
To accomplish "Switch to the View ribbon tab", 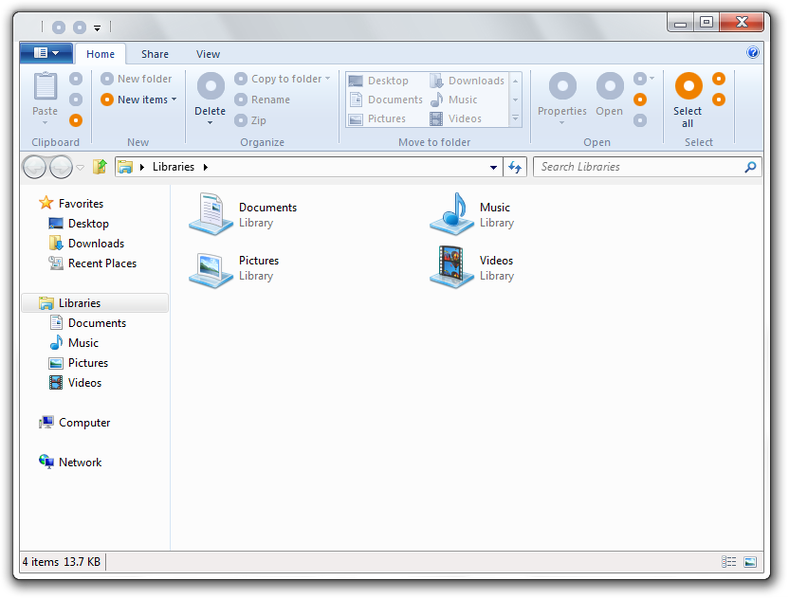I will coord(208,54).
